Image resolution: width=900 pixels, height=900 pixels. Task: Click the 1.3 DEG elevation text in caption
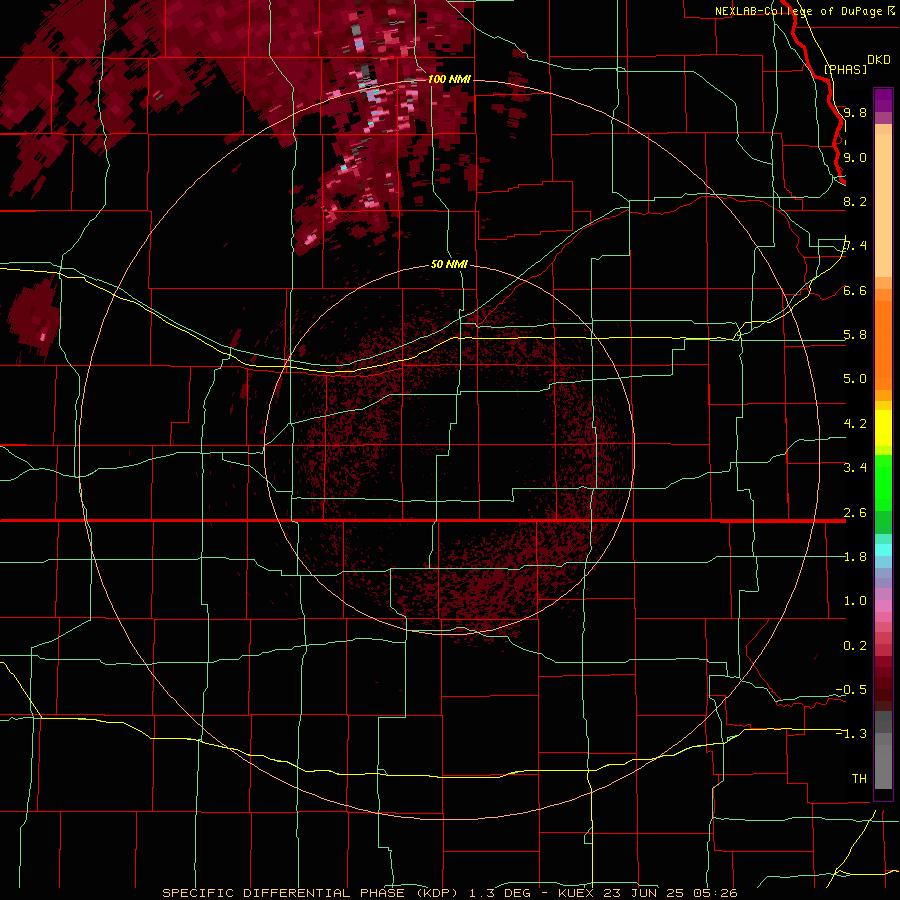pyautogui.click(x=502, y=893)
